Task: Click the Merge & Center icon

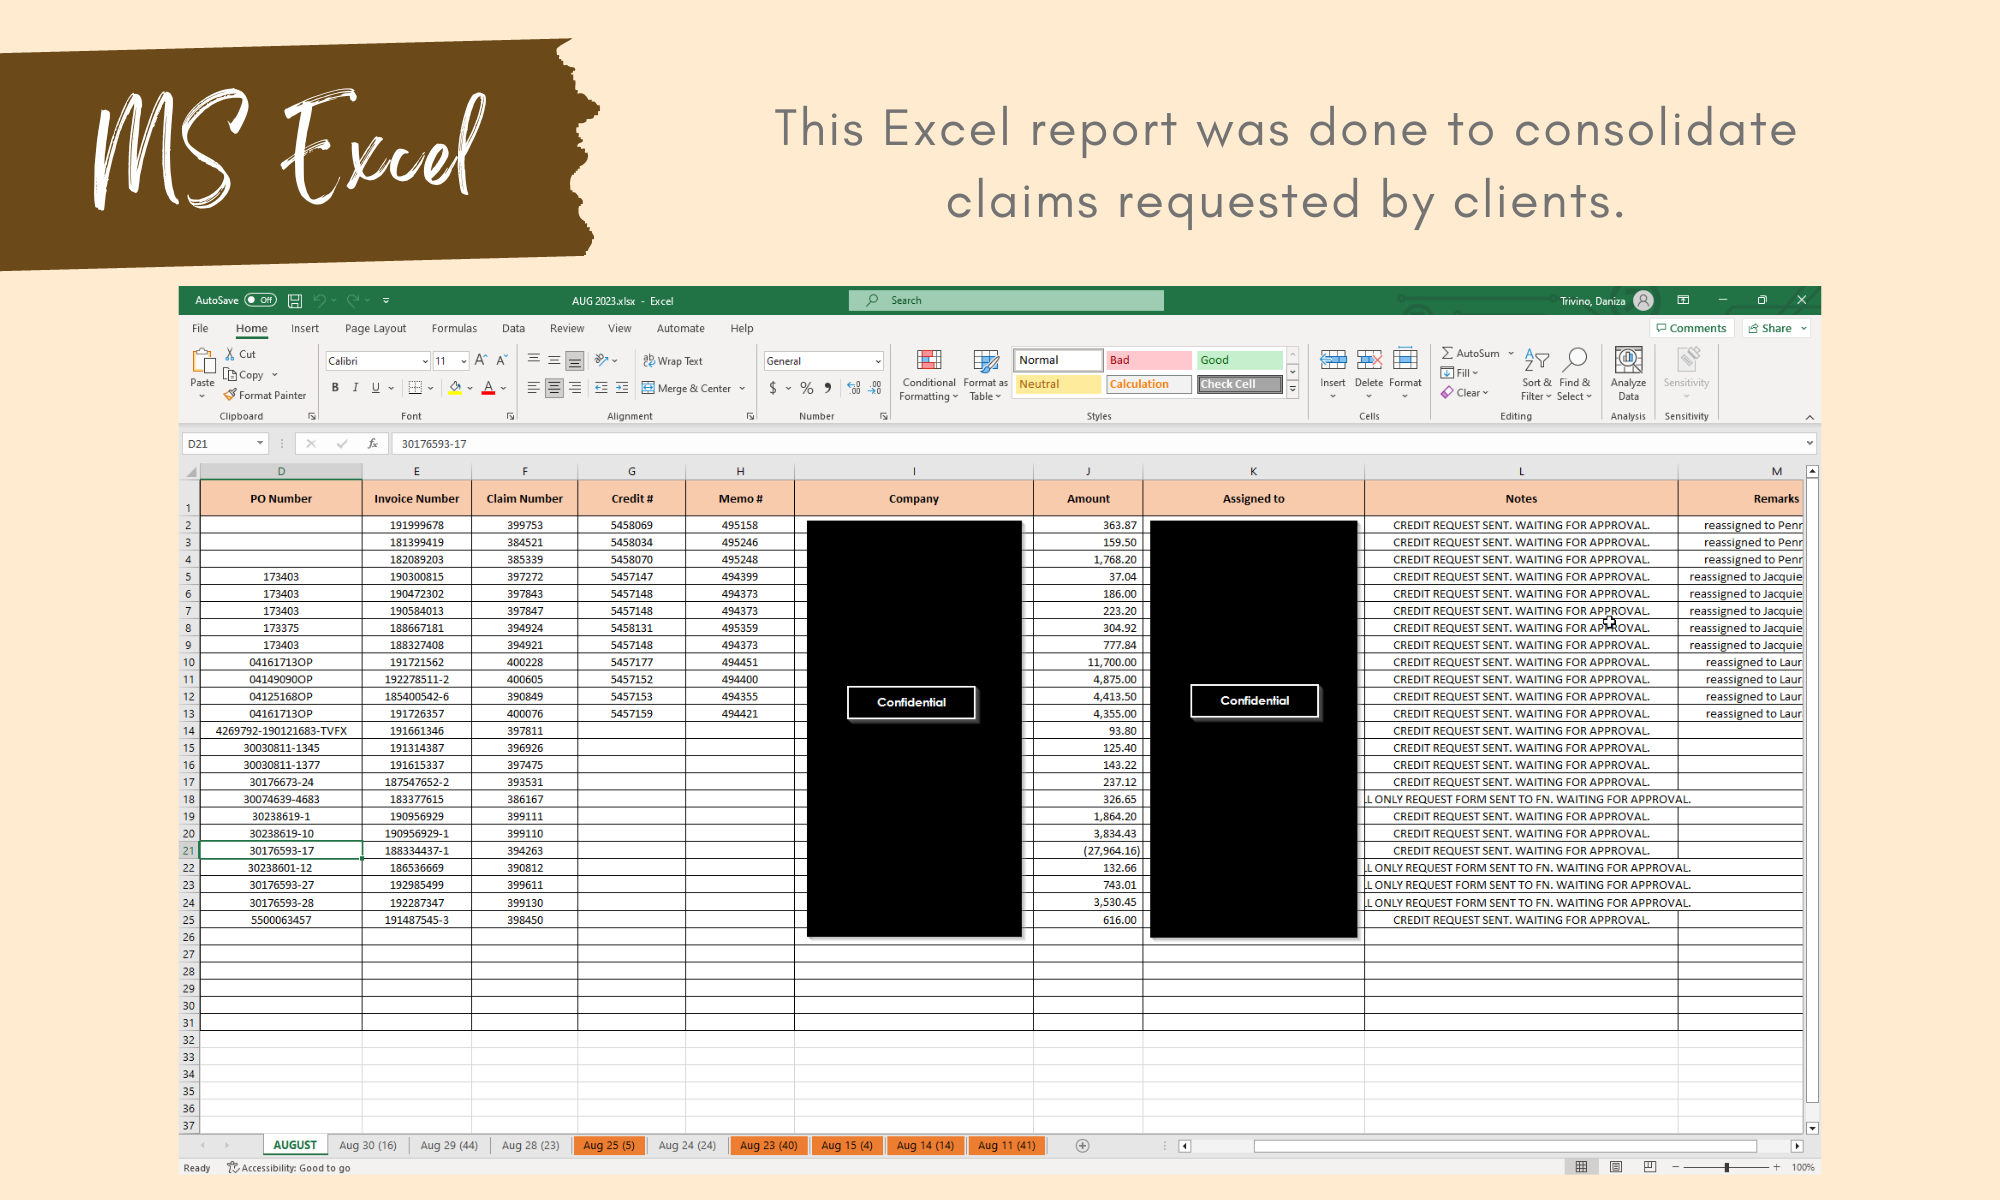Action: (649, 388)
